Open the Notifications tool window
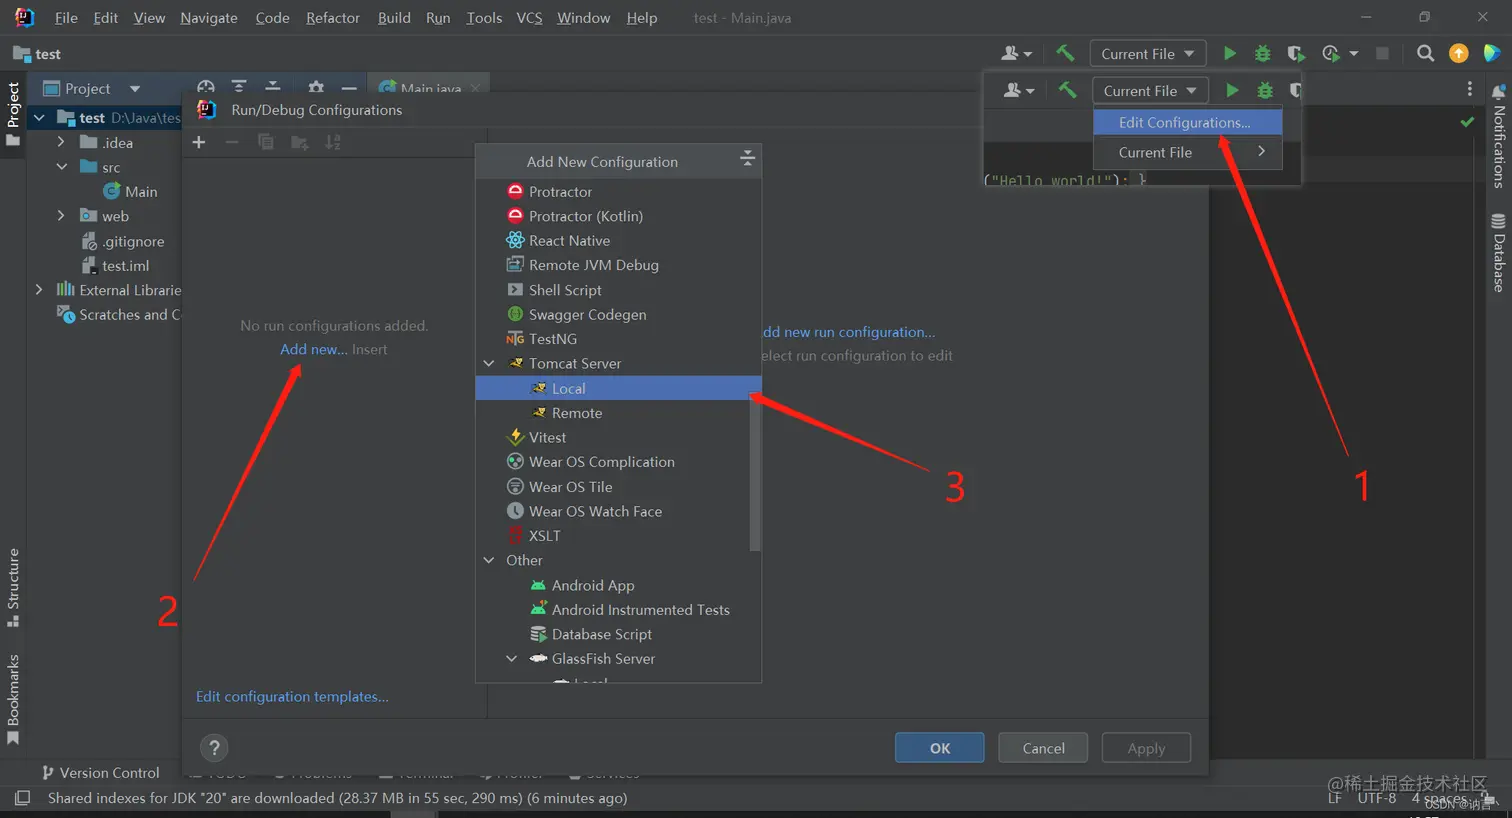Image resolution: width=1512 pixels, height=818 pixels. (x=1498, y=138)
